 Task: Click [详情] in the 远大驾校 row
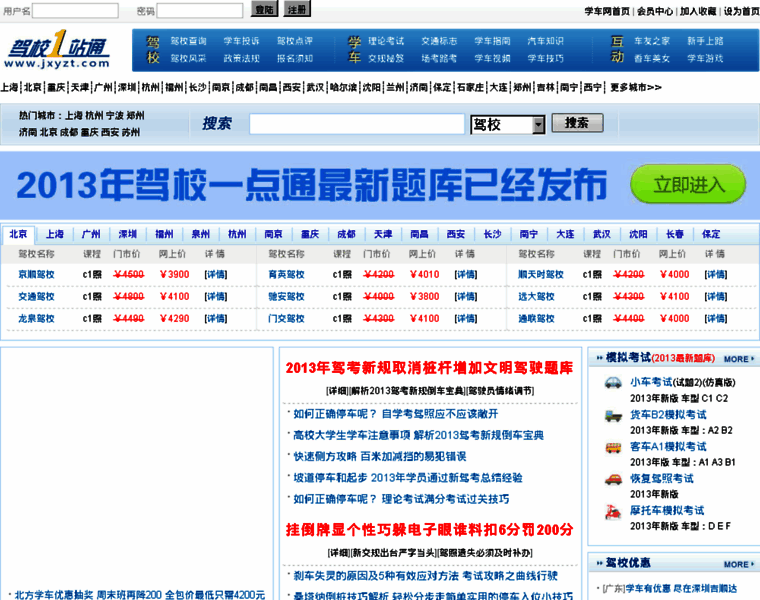[716, 297]
